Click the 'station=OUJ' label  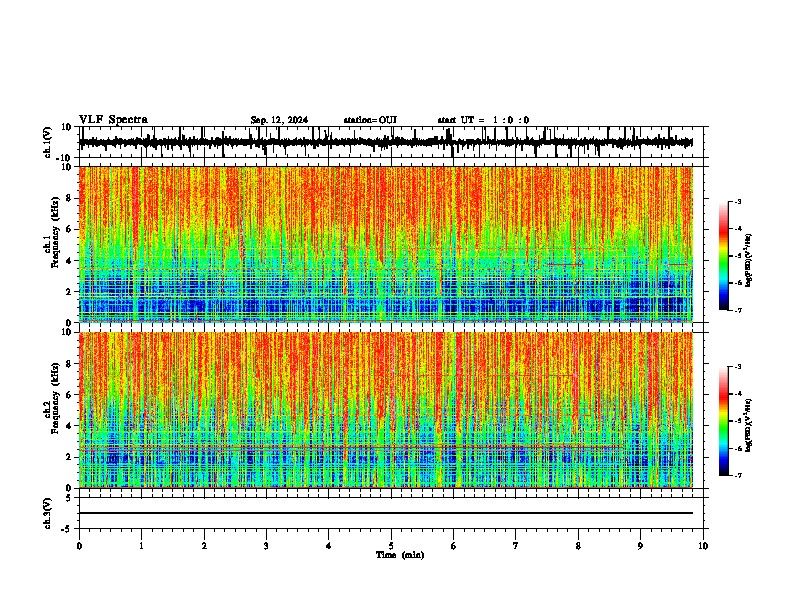(370, 120)
